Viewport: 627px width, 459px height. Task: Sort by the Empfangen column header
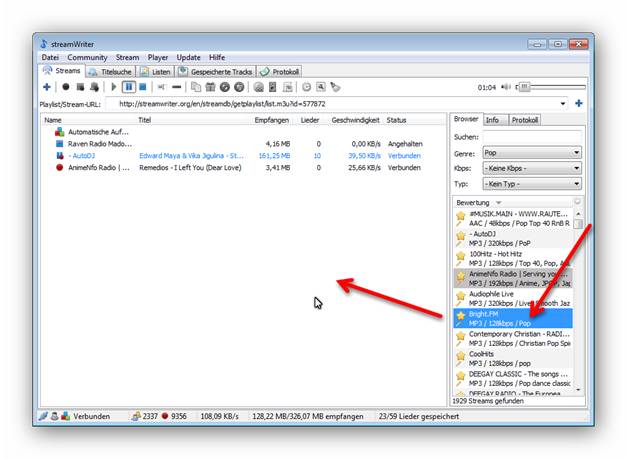272,120
